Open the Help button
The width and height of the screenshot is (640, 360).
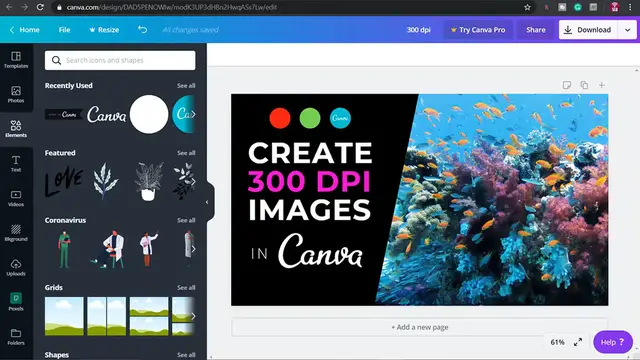613,342
